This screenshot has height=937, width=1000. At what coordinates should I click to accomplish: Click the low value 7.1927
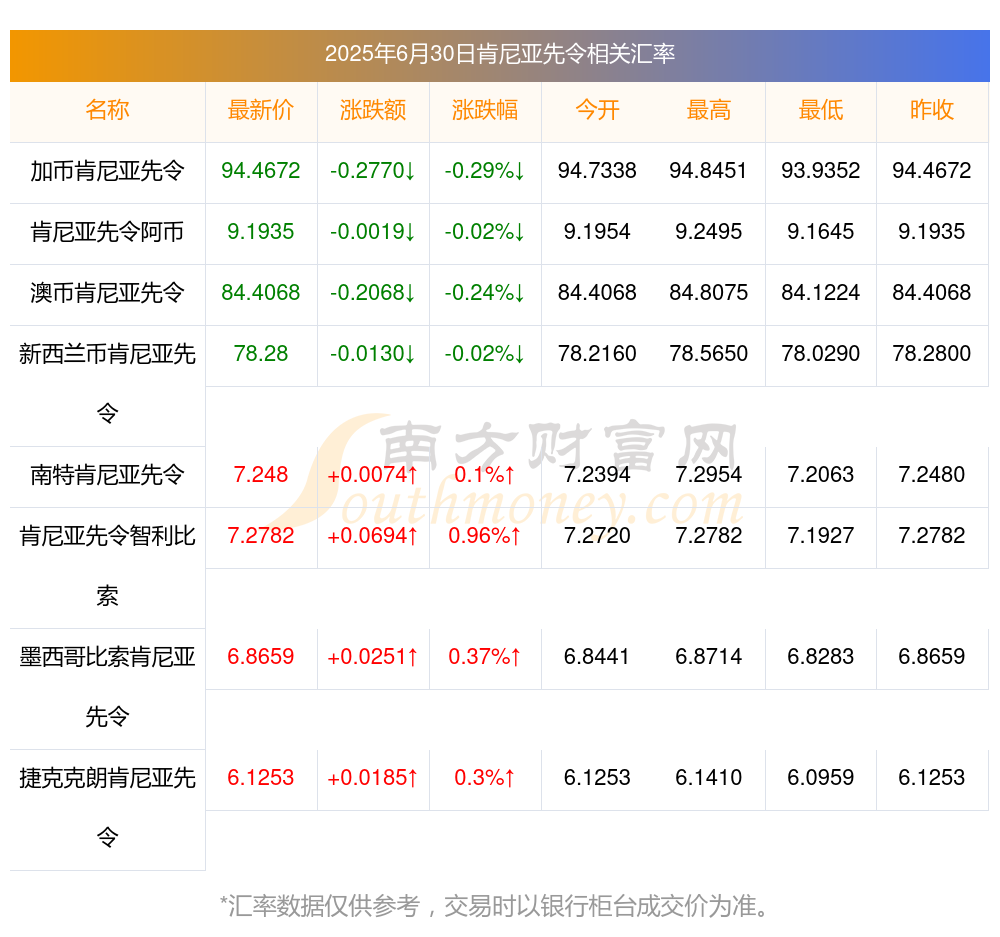(x=821, y=536)
